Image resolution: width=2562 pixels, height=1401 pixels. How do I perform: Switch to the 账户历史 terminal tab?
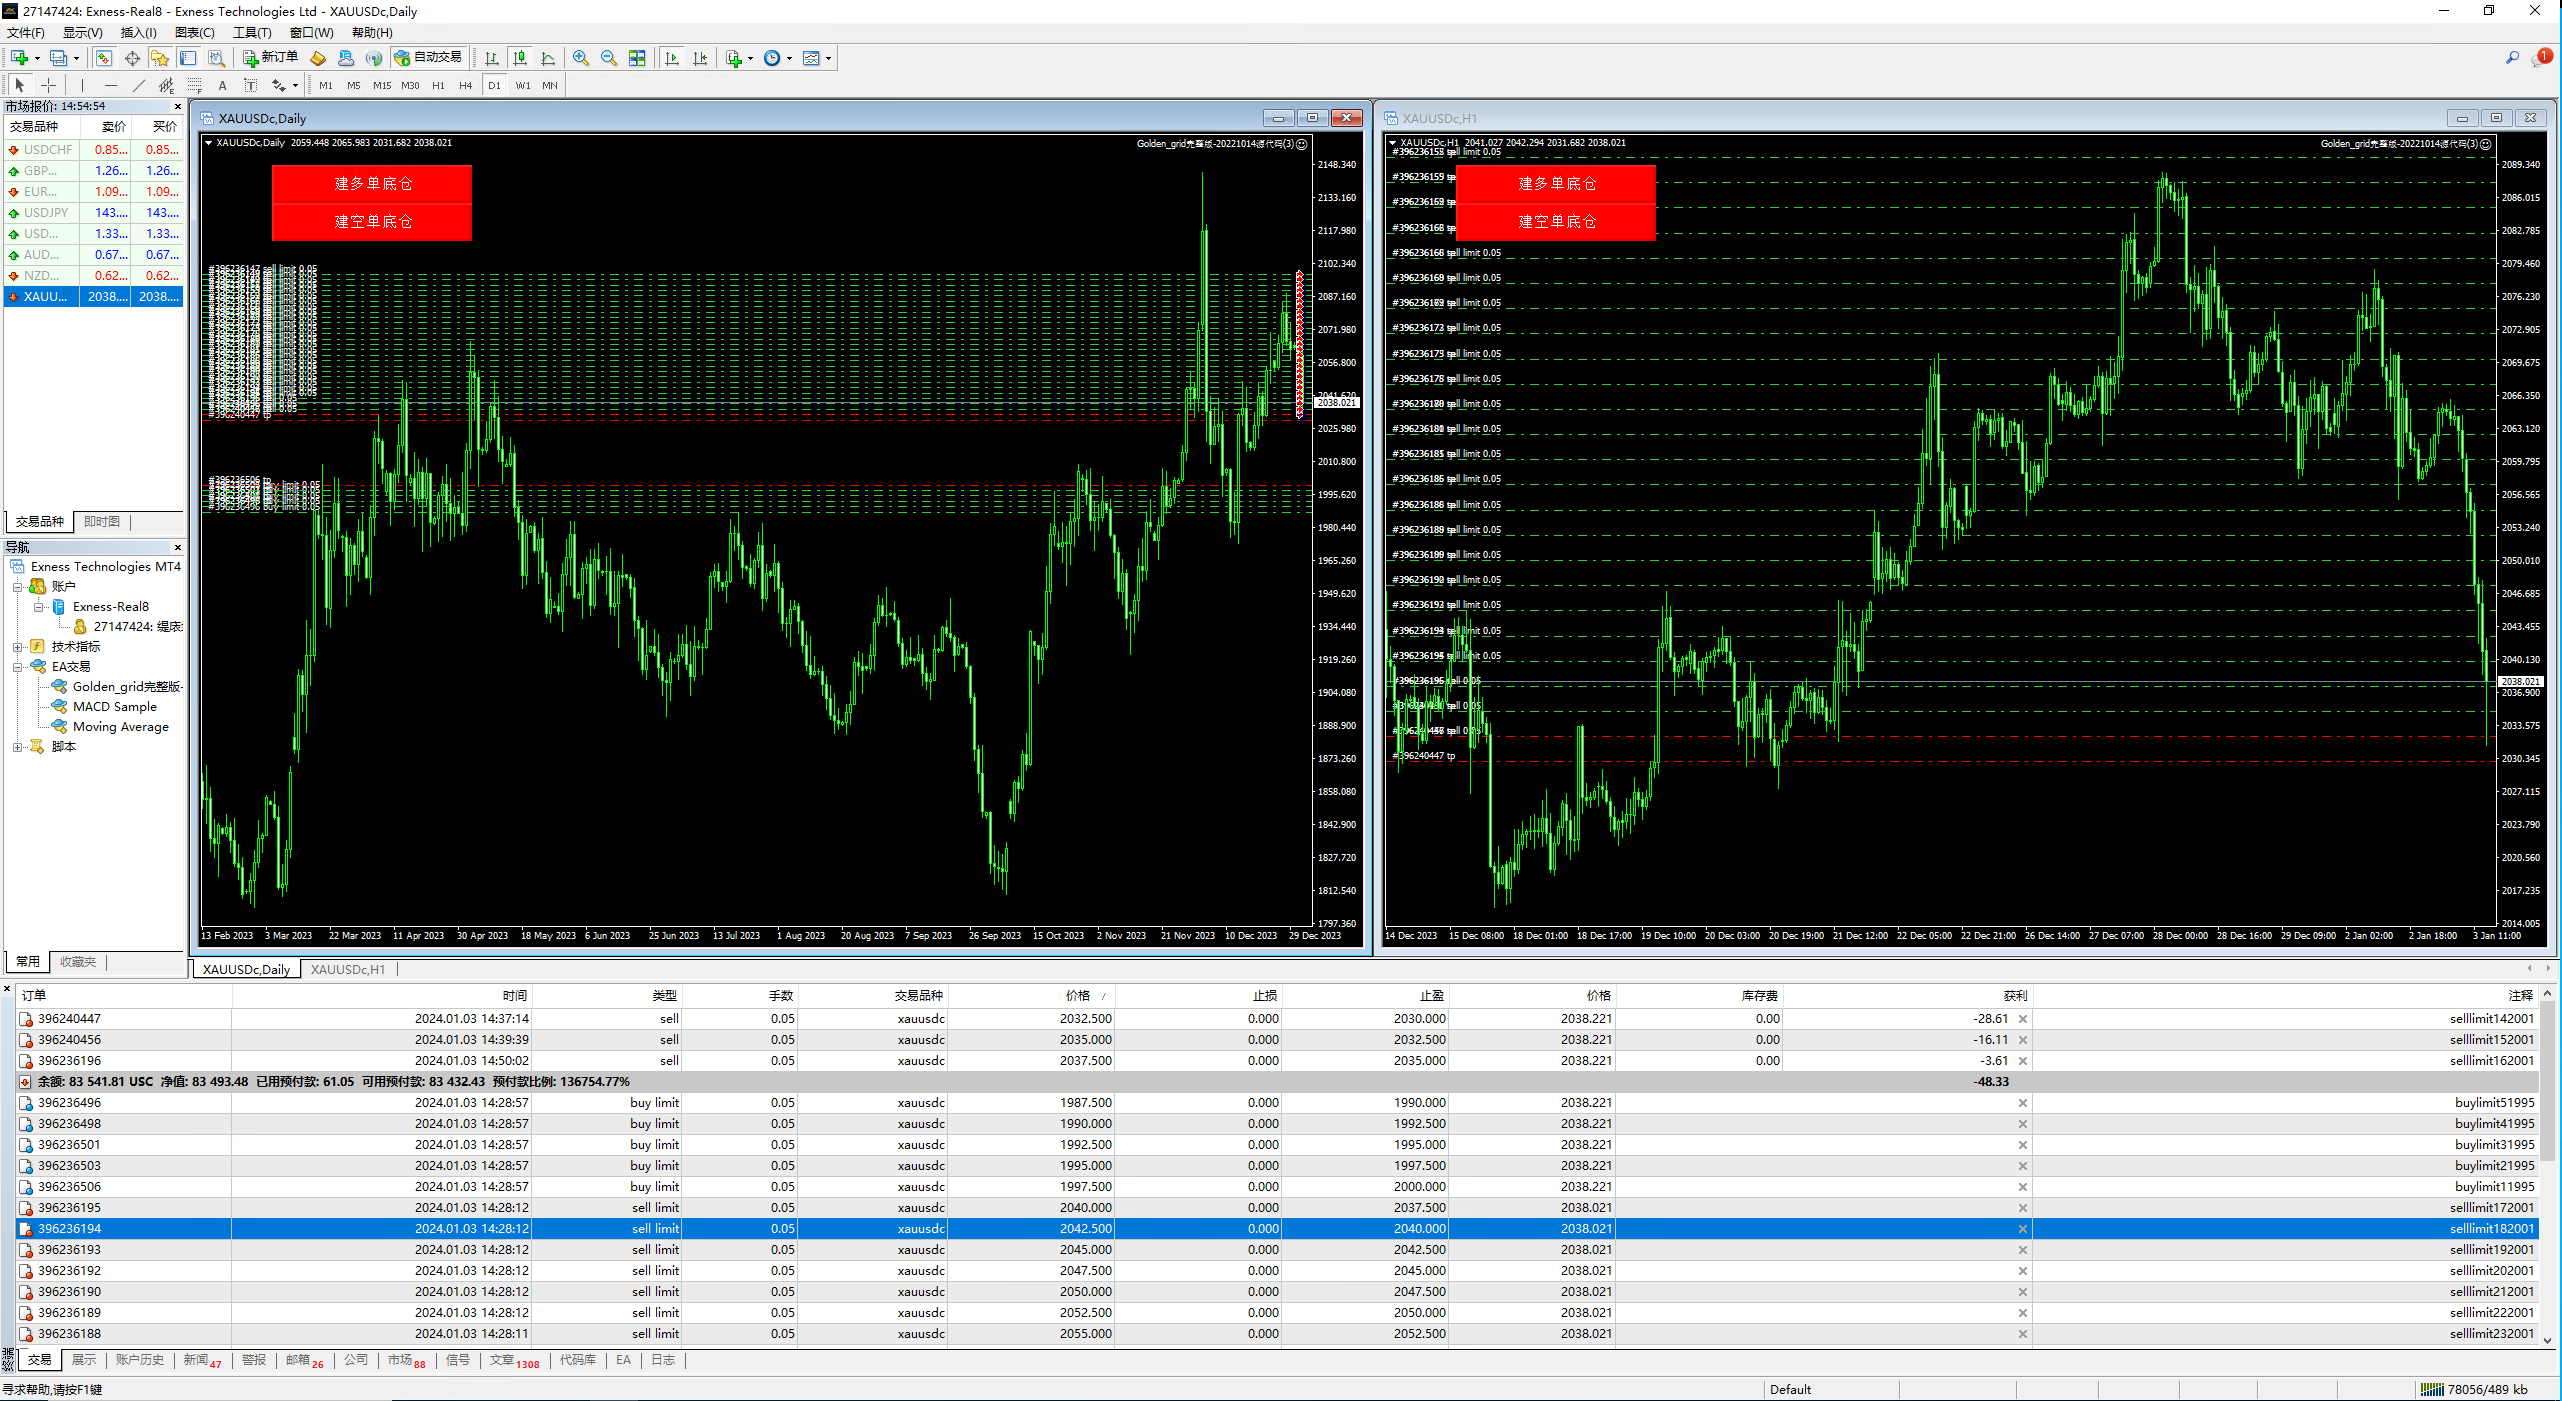[x=139, y=1360]
